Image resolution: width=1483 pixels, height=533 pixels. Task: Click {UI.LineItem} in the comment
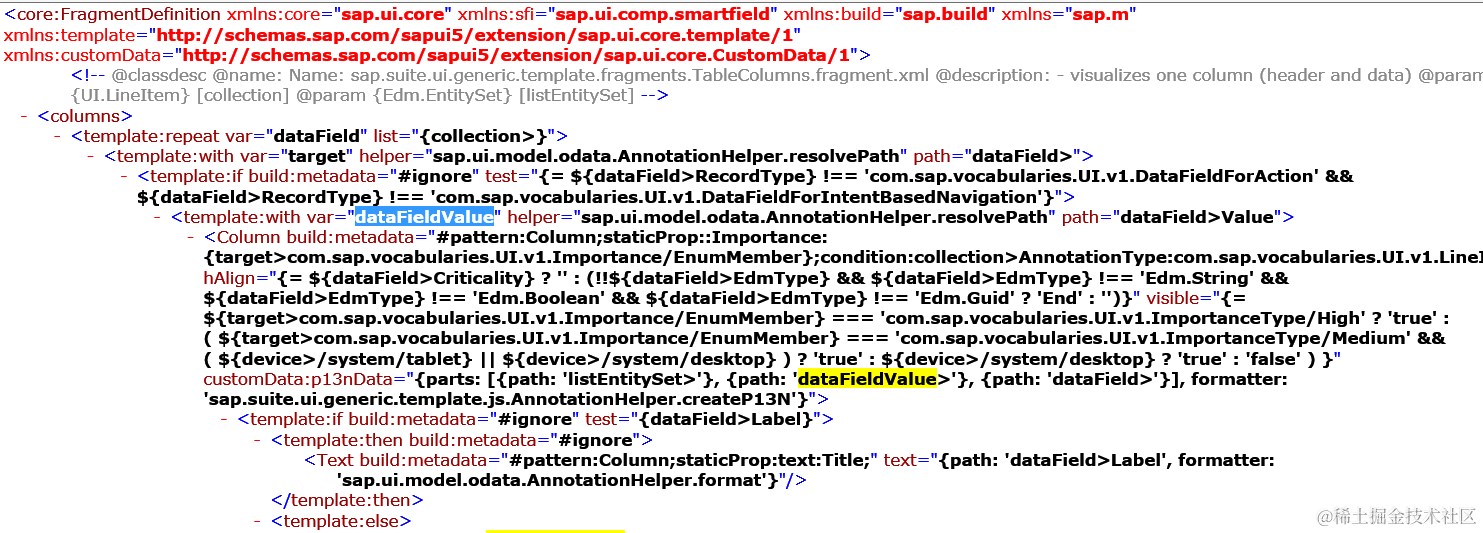coord(131,96)
